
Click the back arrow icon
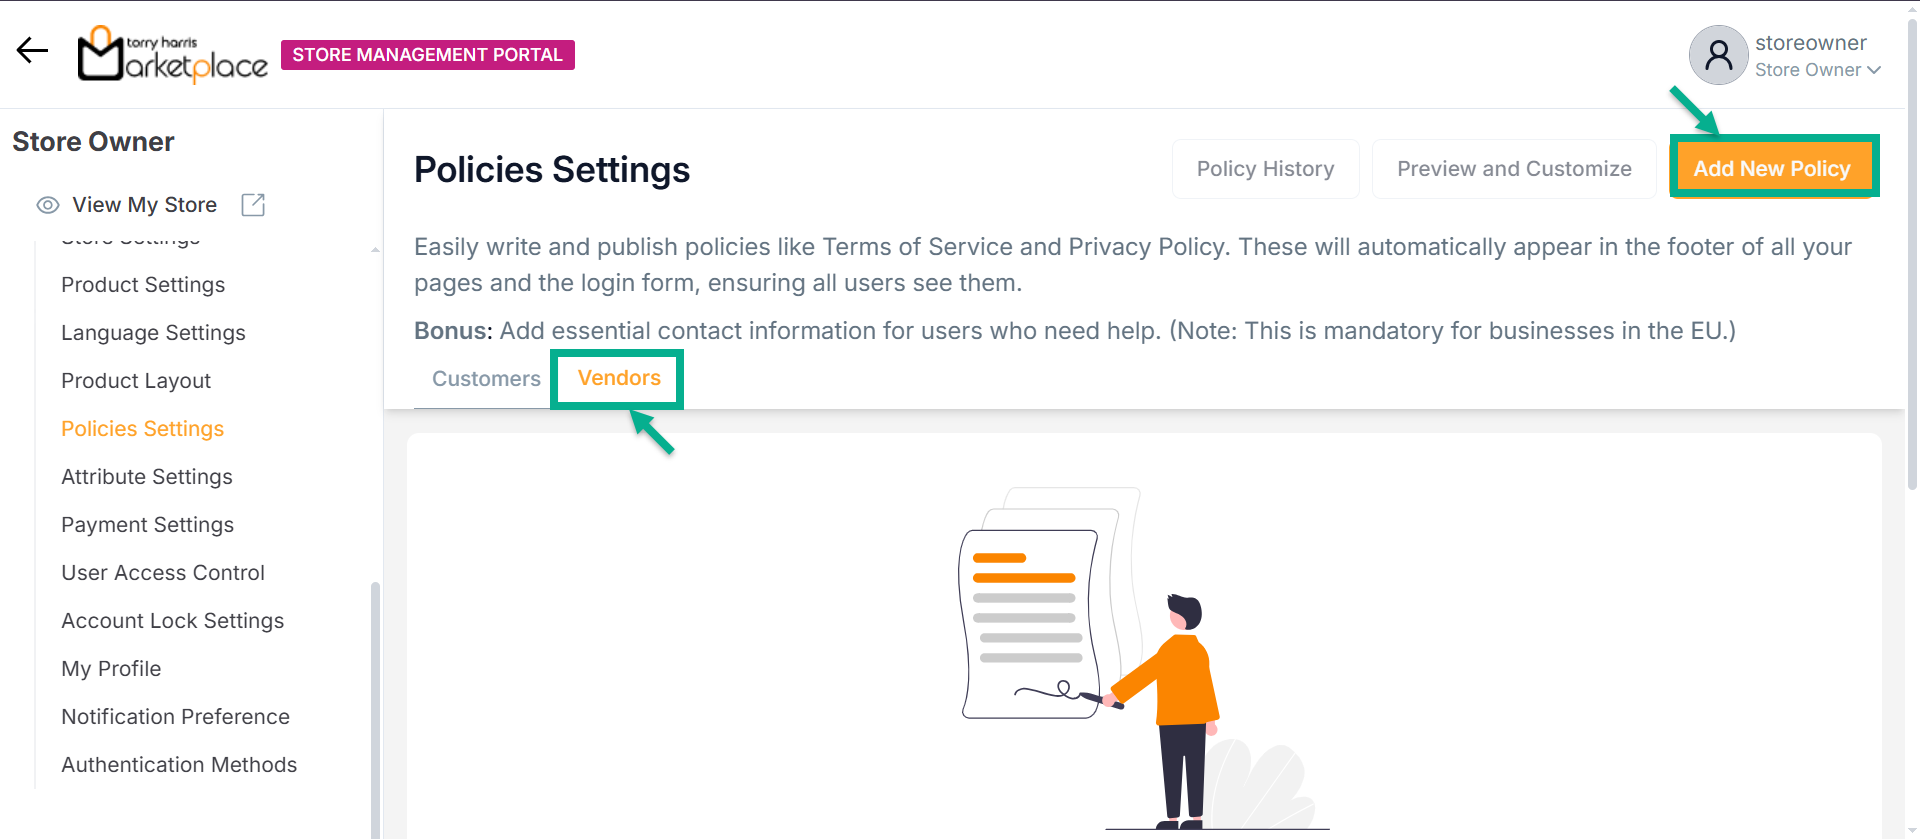coord(32,51)
